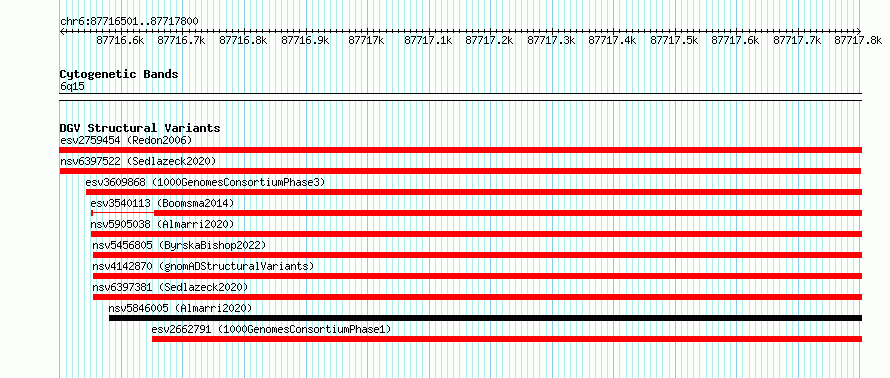Click ruler position 87716.8k
Image resolution: width=890 pixels, height=378 pixels.
click(x=243, y=40)
